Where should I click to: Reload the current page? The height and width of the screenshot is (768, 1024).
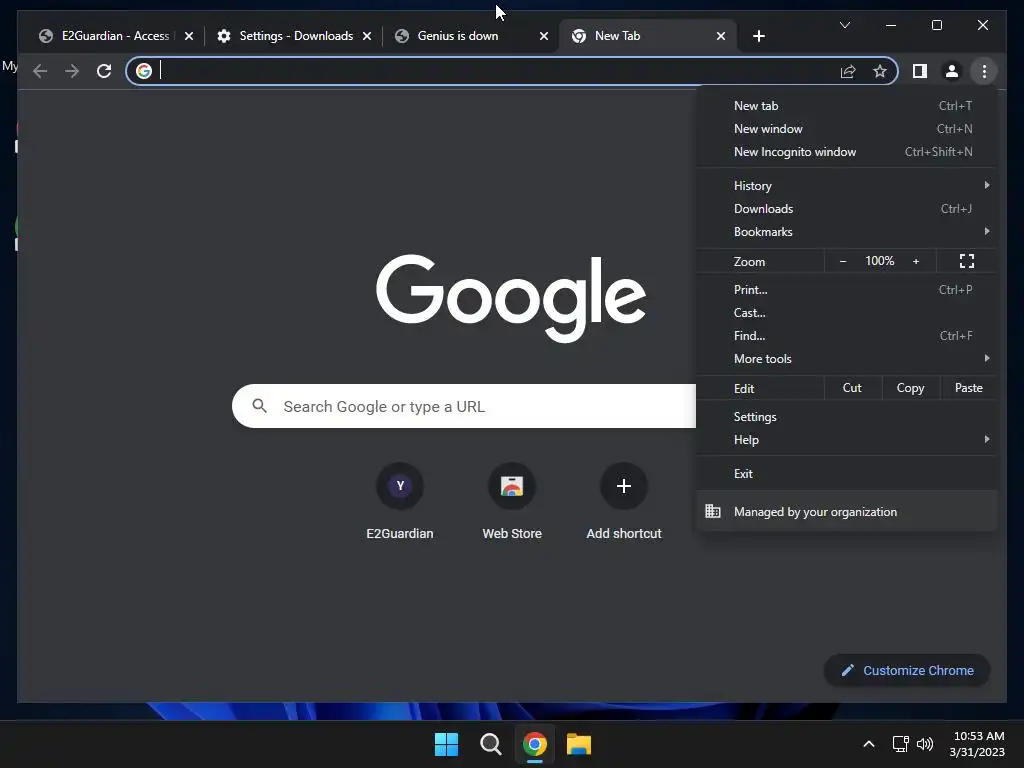click(x=104, y=71)
